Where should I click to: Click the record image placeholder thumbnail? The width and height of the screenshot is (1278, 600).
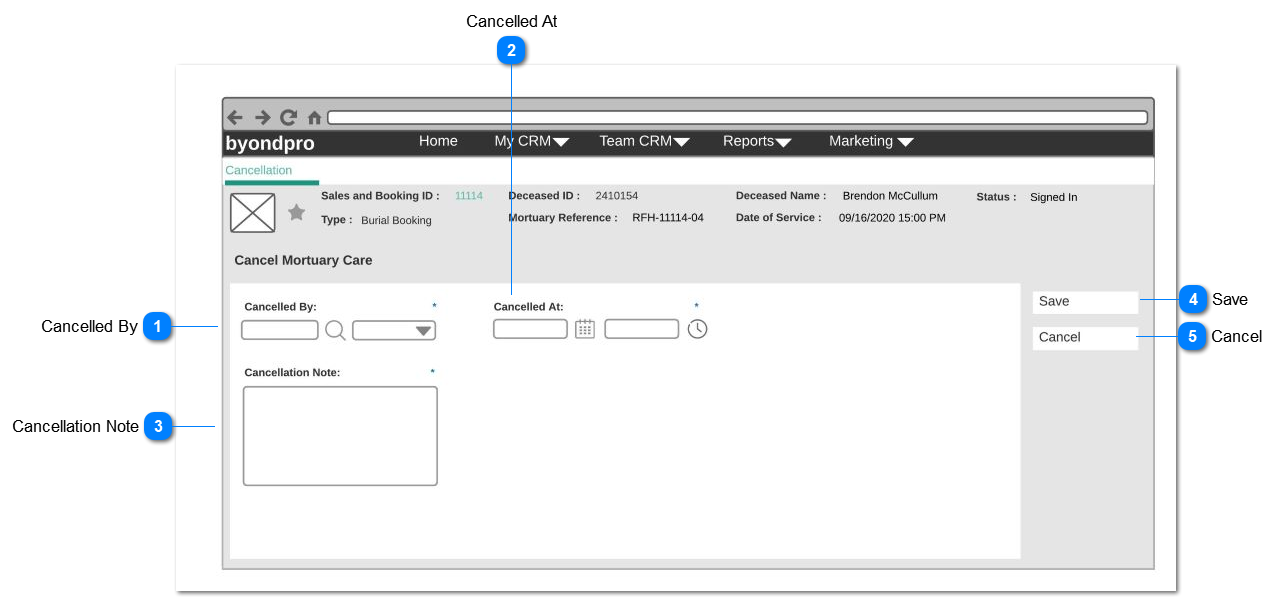pos(253,212)
